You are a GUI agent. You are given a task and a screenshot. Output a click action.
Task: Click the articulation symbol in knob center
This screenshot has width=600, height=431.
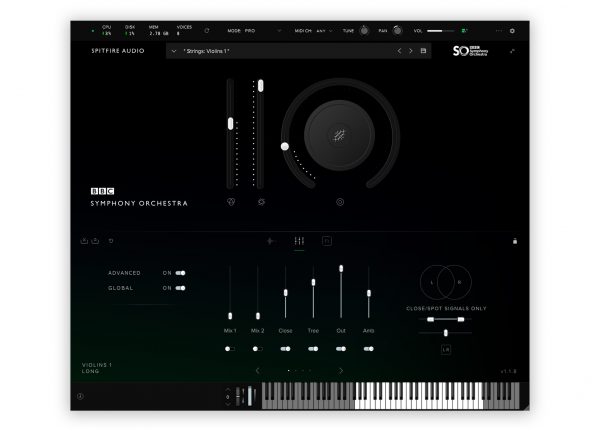339,135
